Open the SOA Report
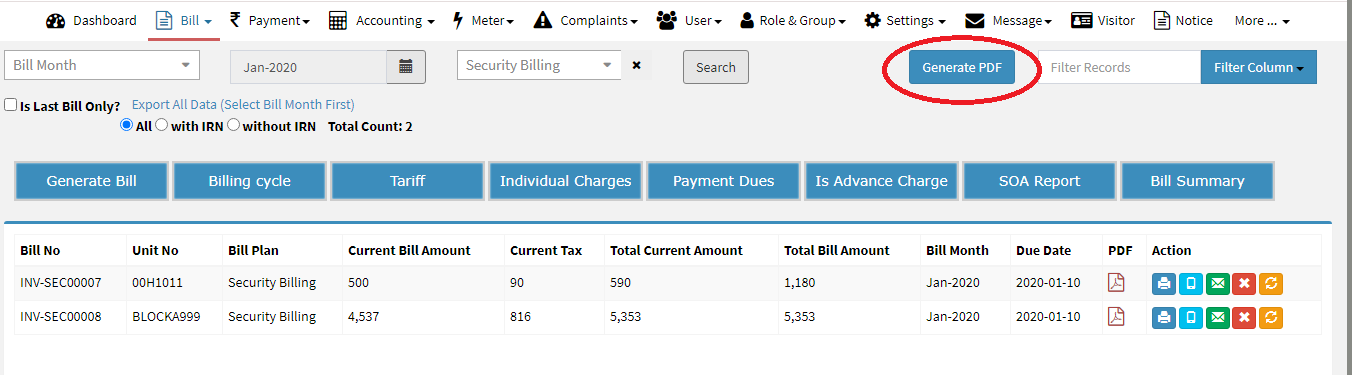1352x375 pixels. [x=1040, y=181]
